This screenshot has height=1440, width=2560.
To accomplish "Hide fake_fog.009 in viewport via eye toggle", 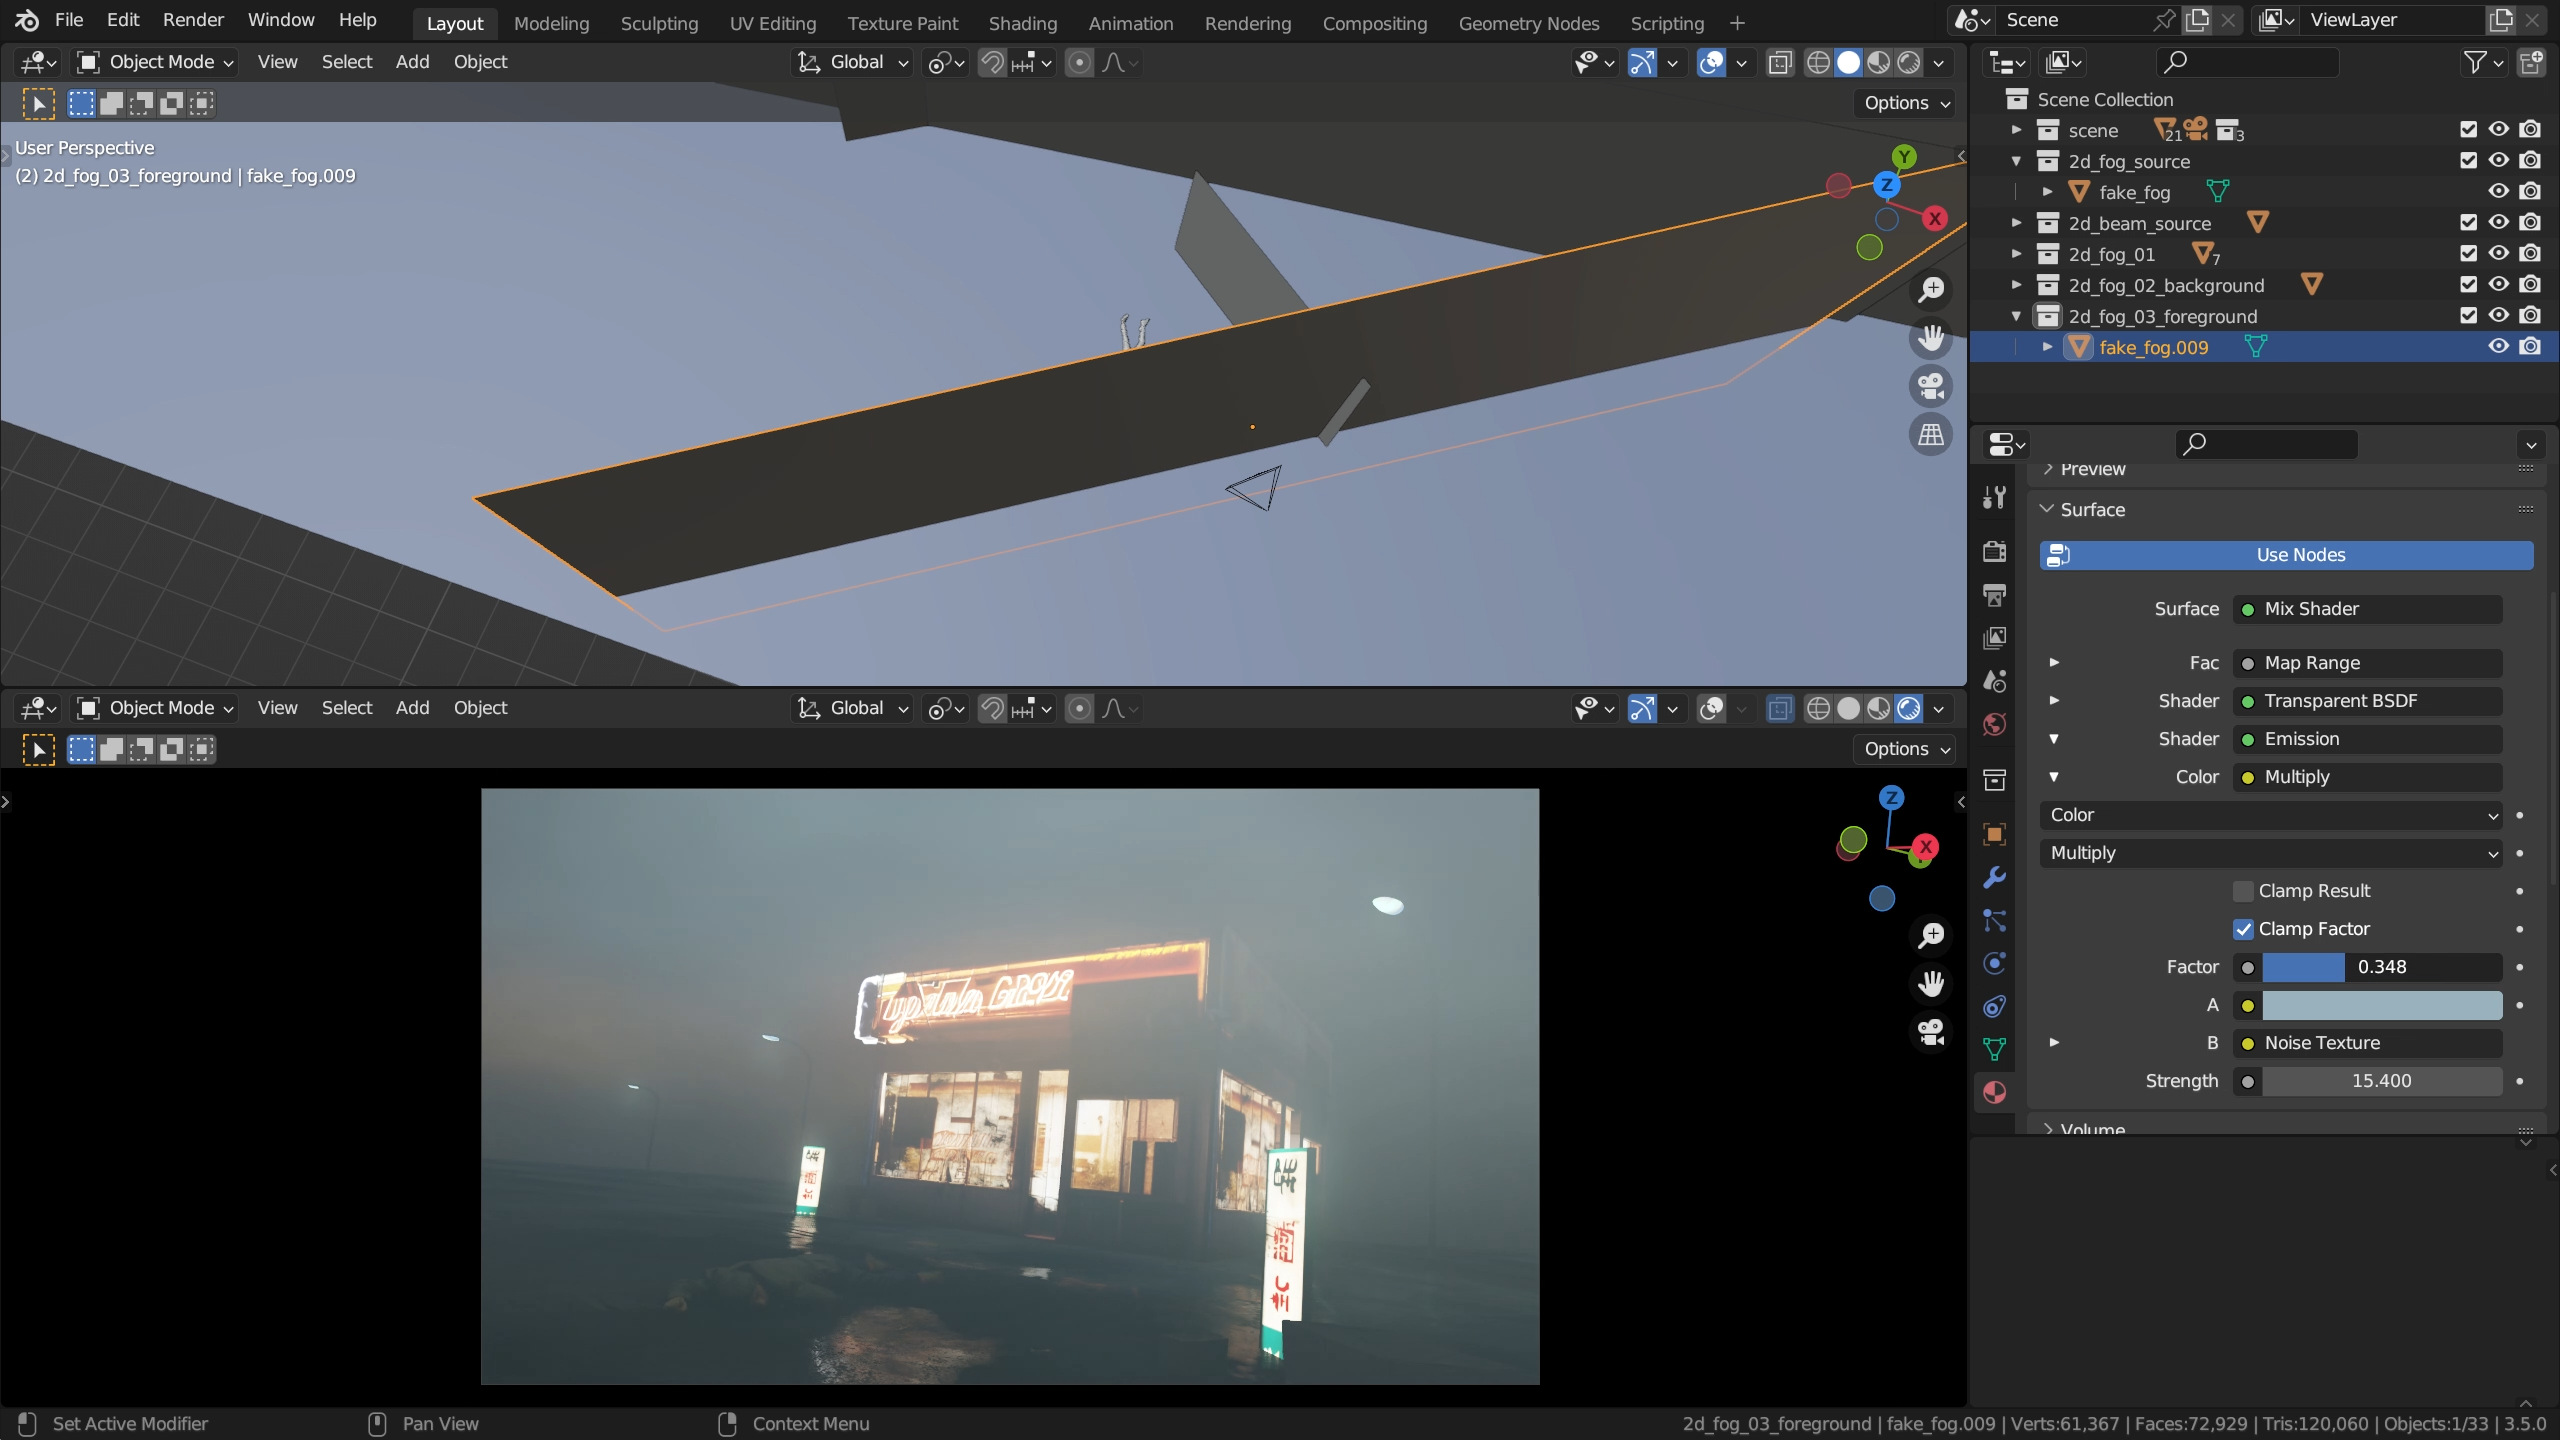I will 2497,346.
